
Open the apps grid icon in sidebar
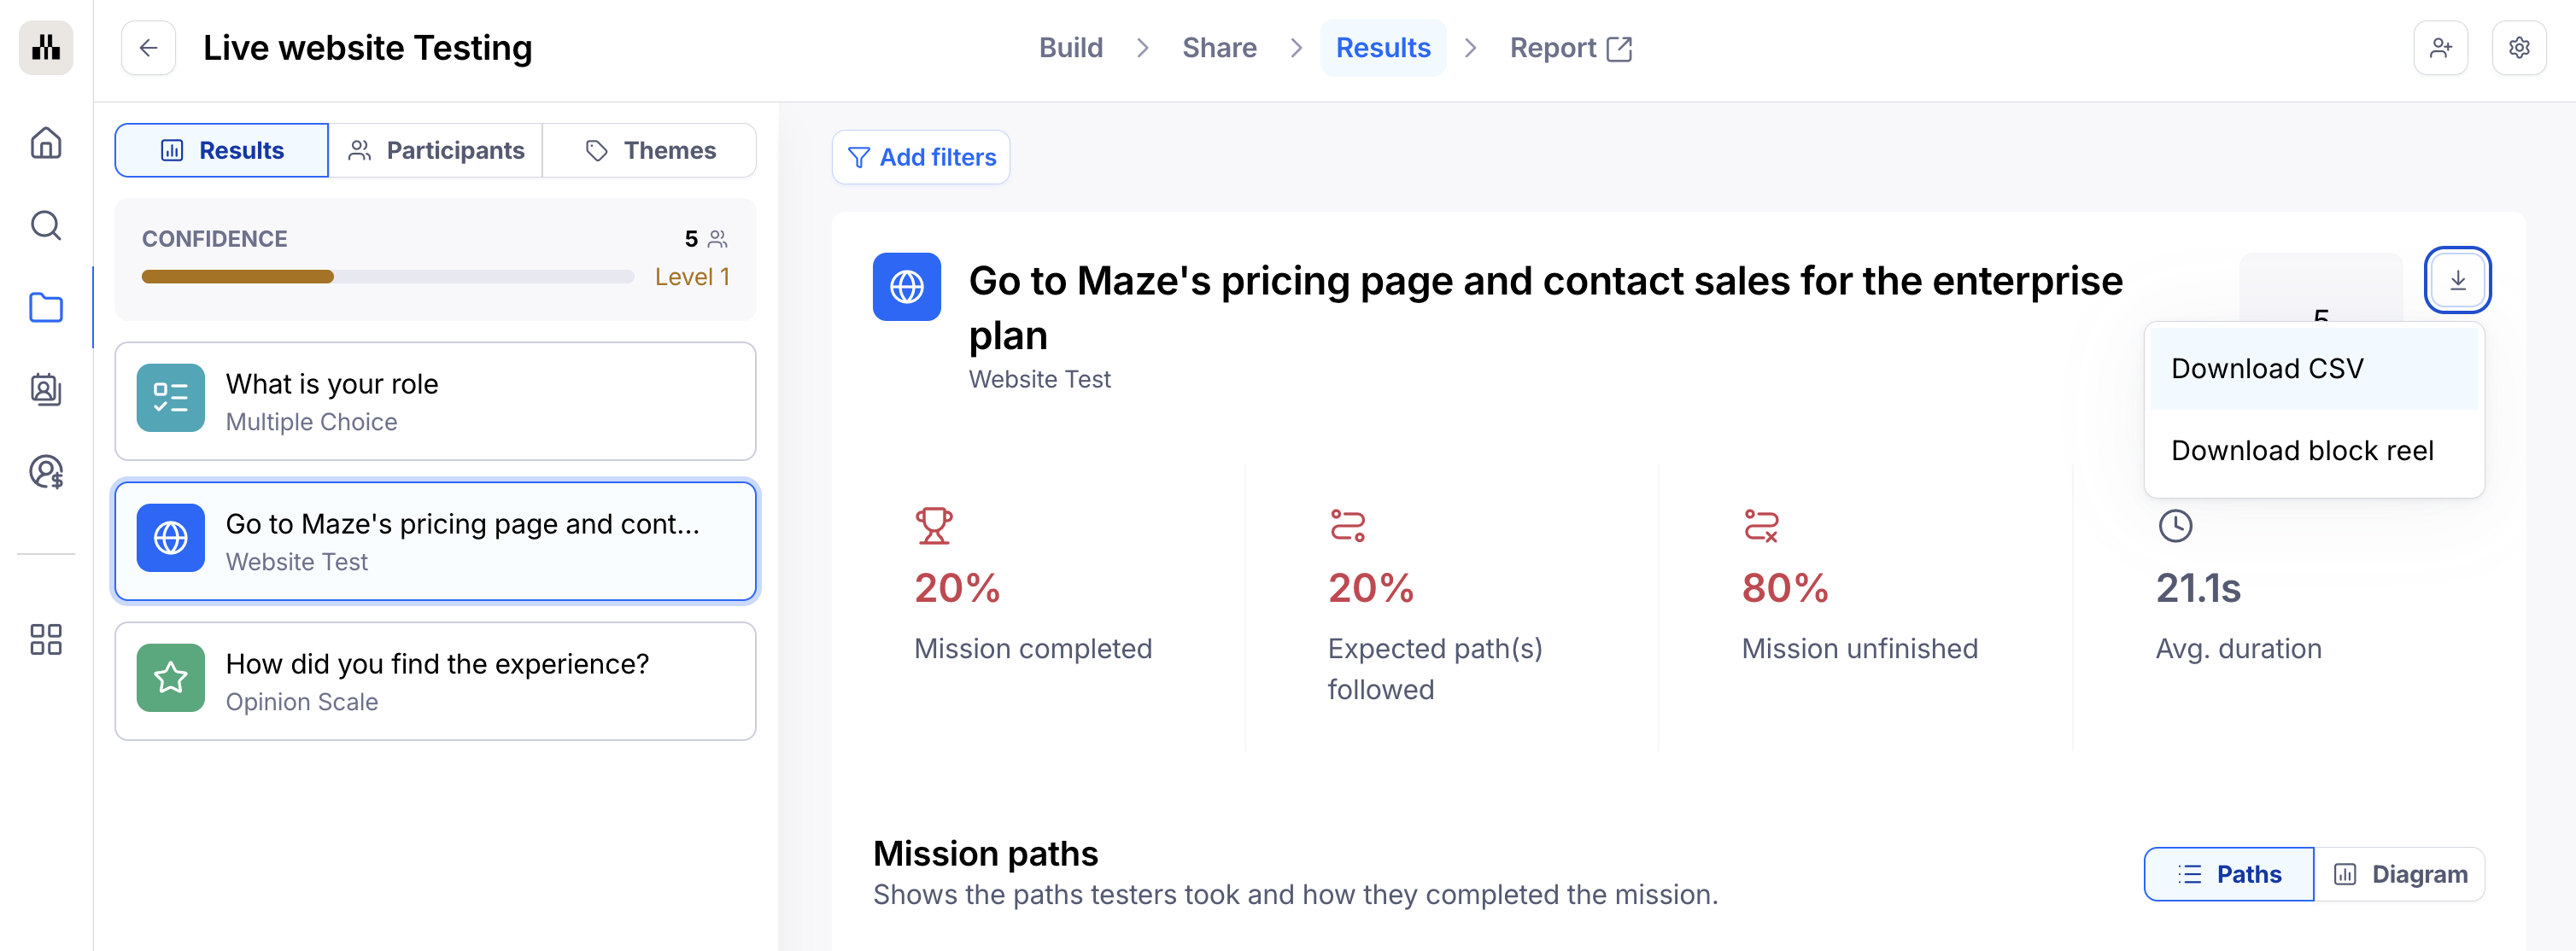point(46,639)
